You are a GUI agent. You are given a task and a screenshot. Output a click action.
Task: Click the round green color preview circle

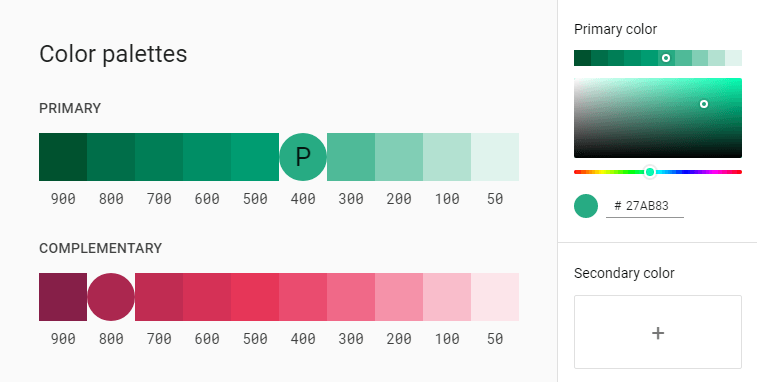click(x=586, y=206)
